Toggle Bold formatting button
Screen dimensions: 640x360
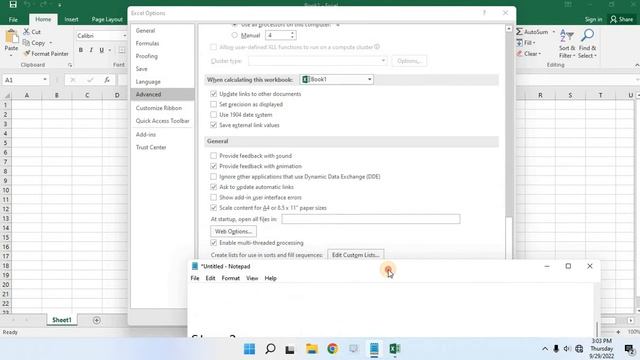click(81, 50)
